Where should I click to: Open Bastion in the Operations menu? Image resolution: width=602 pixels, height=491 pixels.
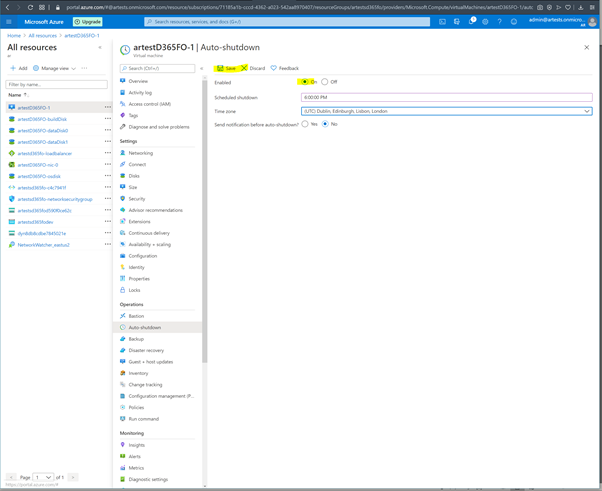pos(136,316)
